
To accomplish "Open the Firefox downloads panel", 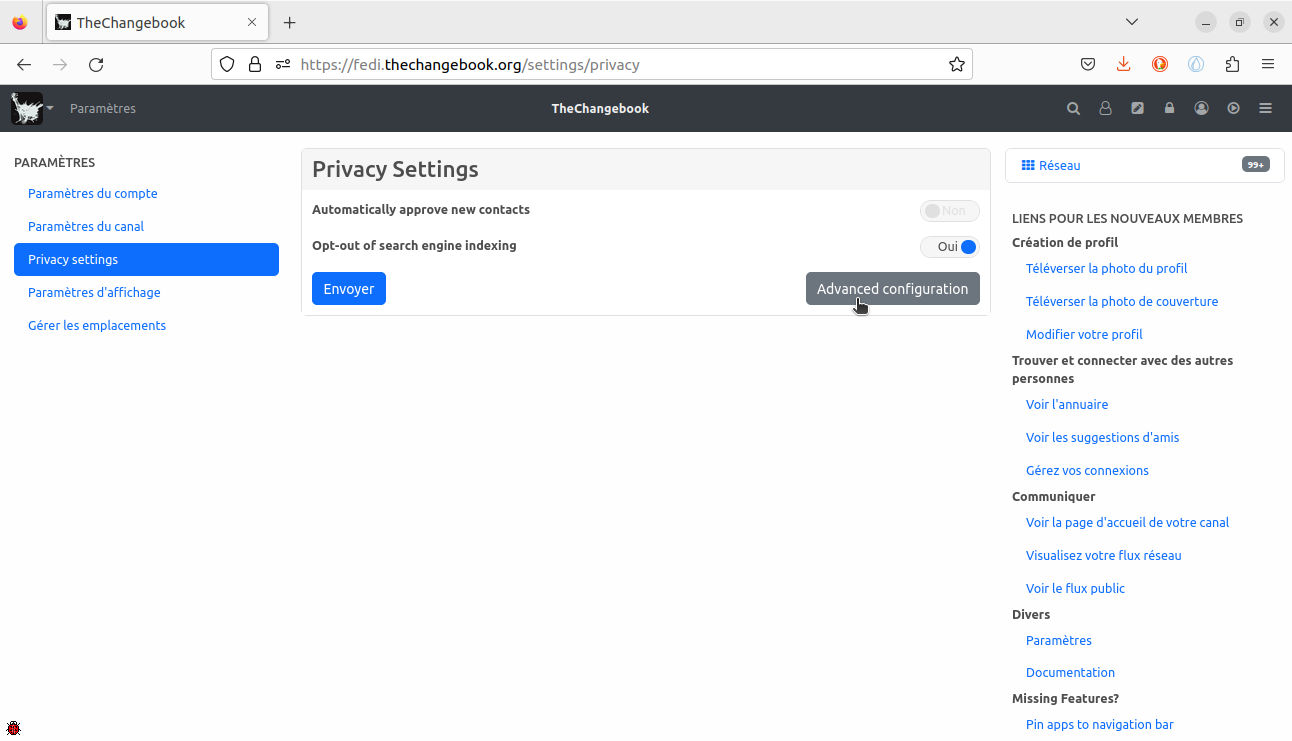I will (1124, 64).
